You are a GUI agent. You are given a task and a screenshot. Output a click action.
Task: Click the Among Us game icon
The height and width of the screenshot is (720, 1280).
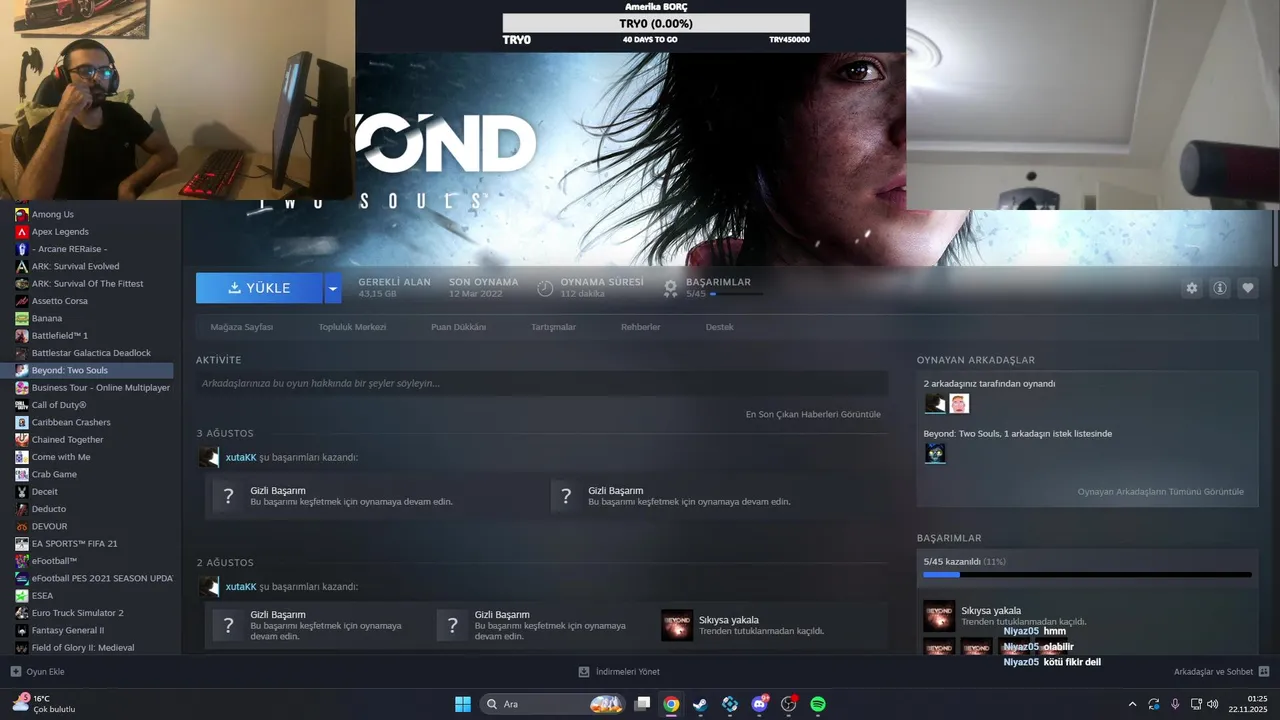22,214
